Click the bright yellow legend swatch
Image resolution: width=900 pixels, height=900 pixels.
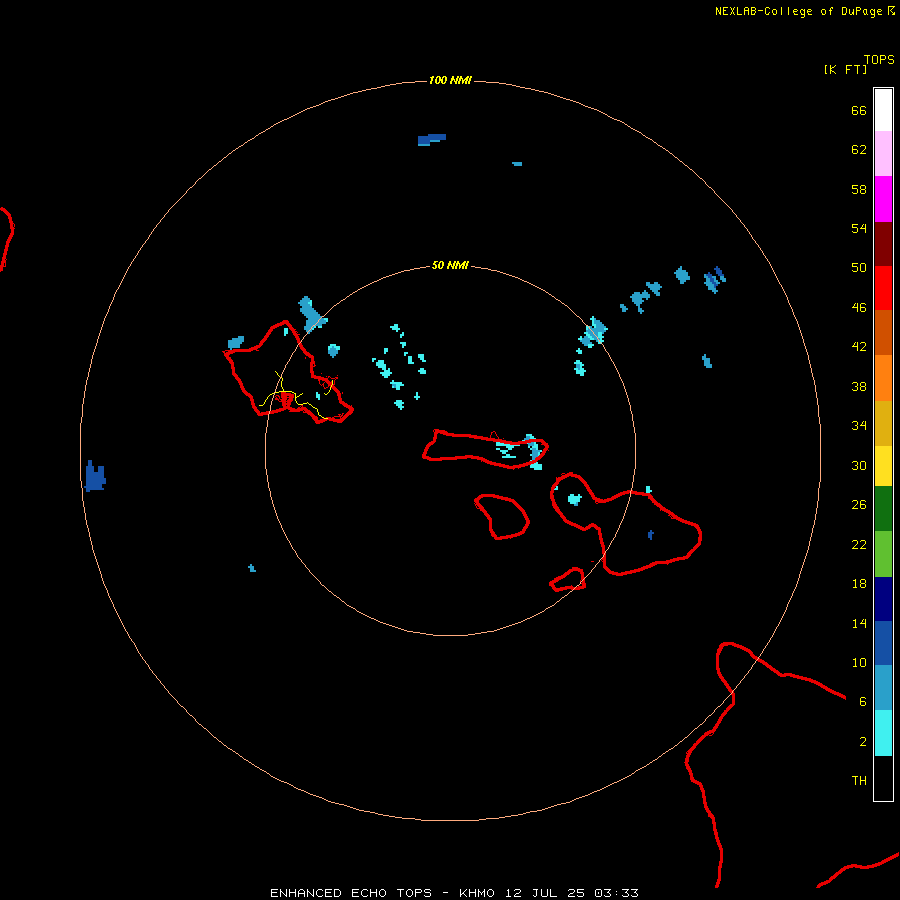tap(883, 466)
